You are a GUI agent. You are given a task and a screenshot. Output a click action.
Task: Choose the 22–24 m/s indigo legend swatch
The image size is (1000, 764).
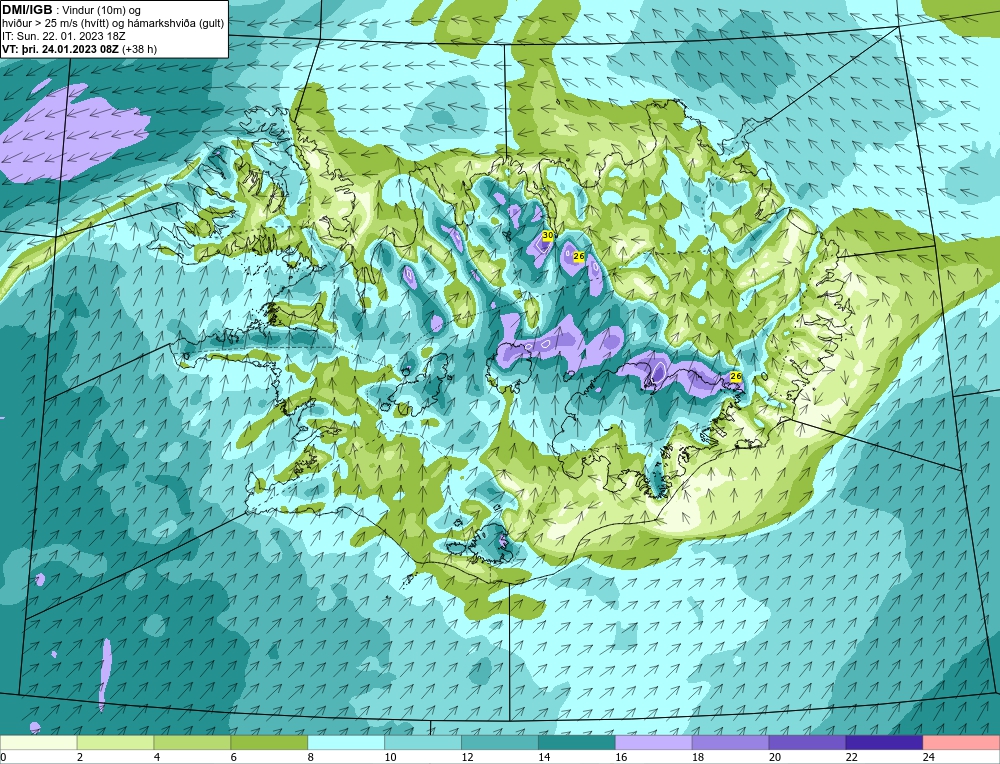[884, 743]
